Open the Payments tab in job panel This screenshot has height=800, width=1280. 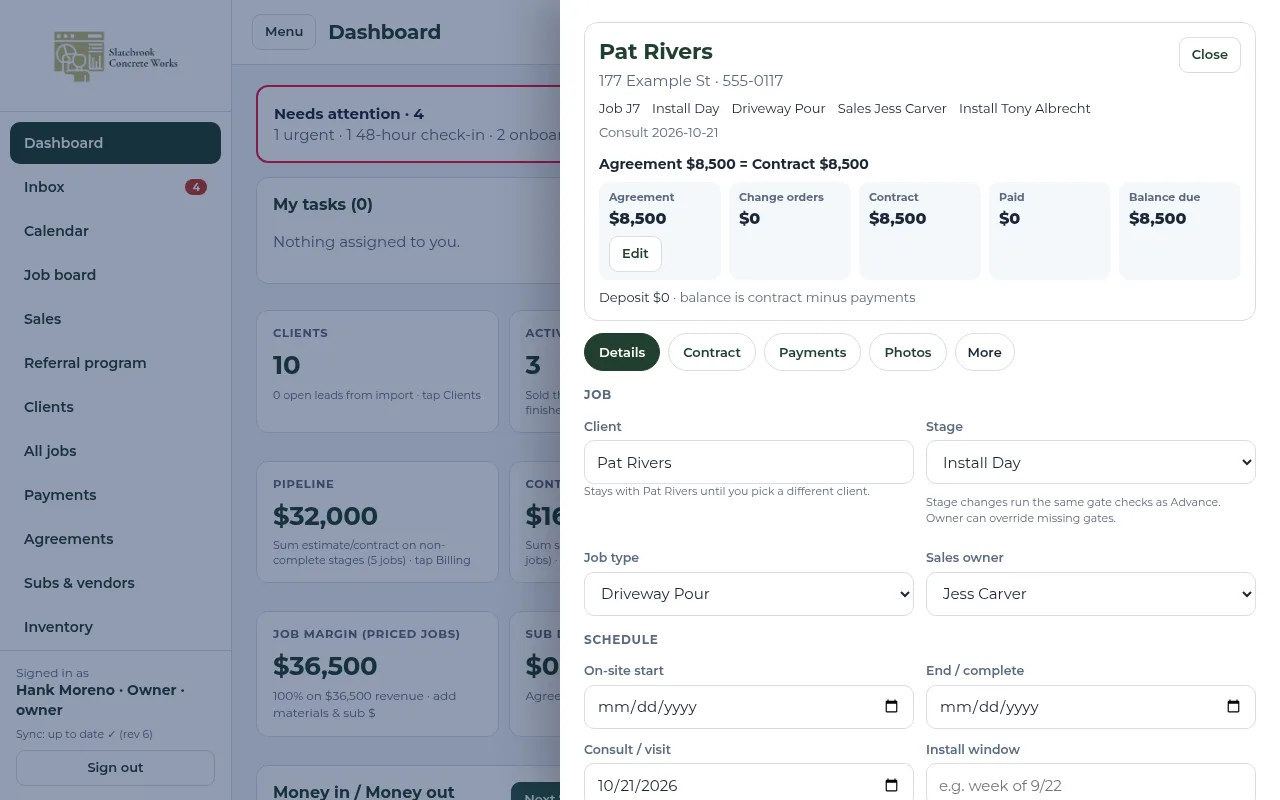pyautogui.click(x=812, y=352)
